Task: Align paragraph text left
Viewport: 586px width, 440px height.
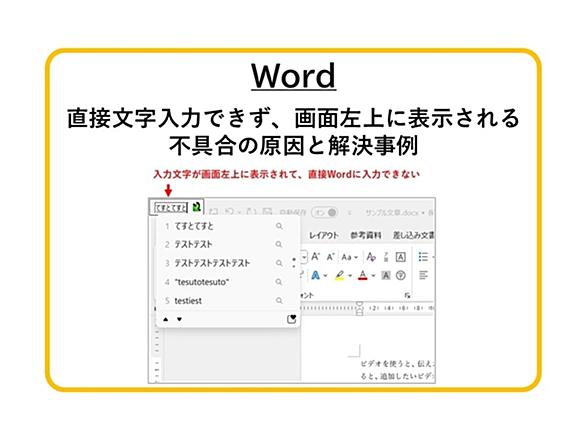Action: coord(423,276)
